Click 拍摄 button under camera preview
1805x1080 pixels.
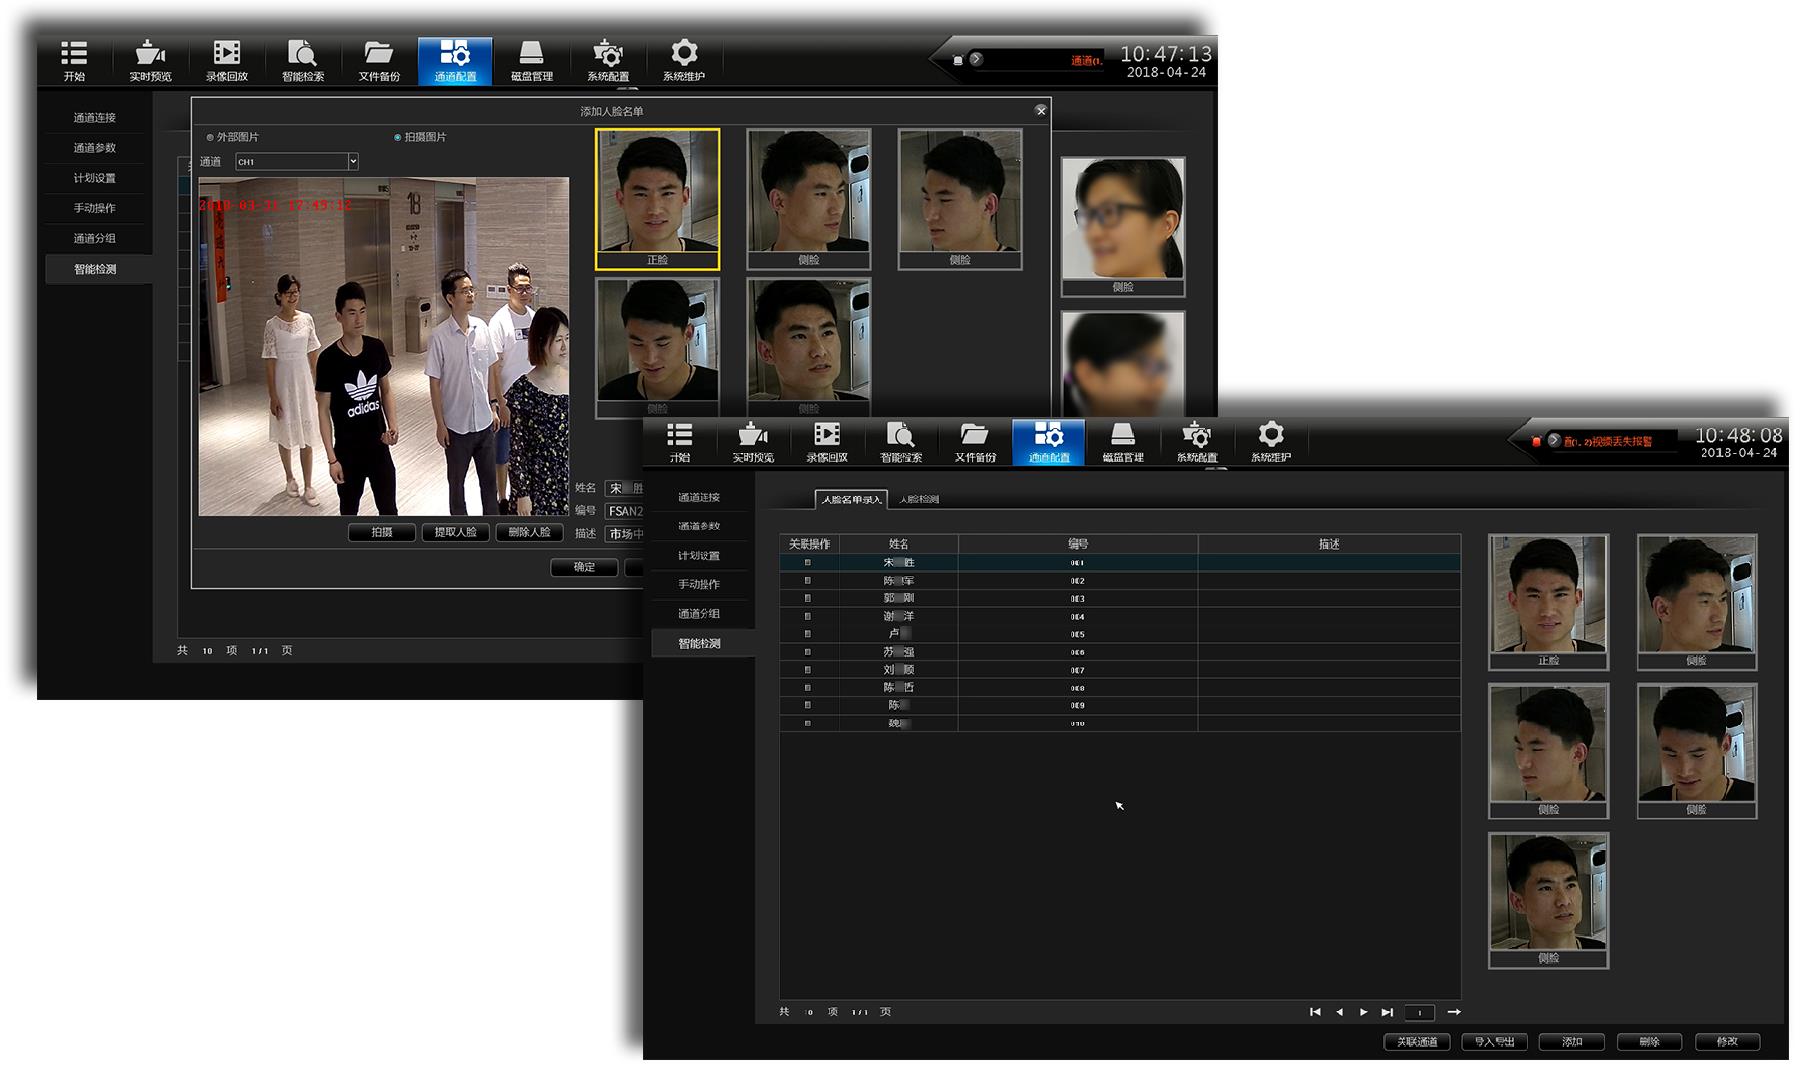(382, 532)
